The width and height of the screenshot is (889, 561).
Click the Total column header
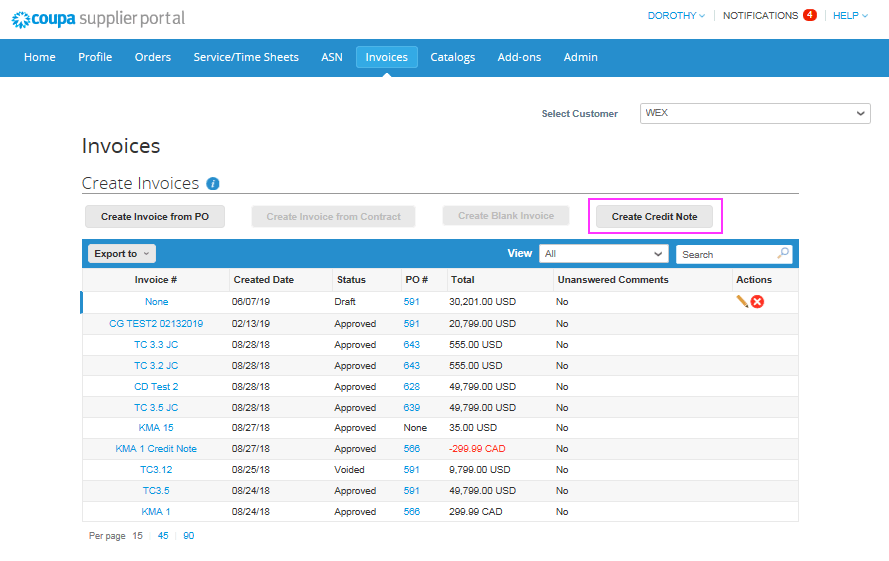click(x=463, y=280)
